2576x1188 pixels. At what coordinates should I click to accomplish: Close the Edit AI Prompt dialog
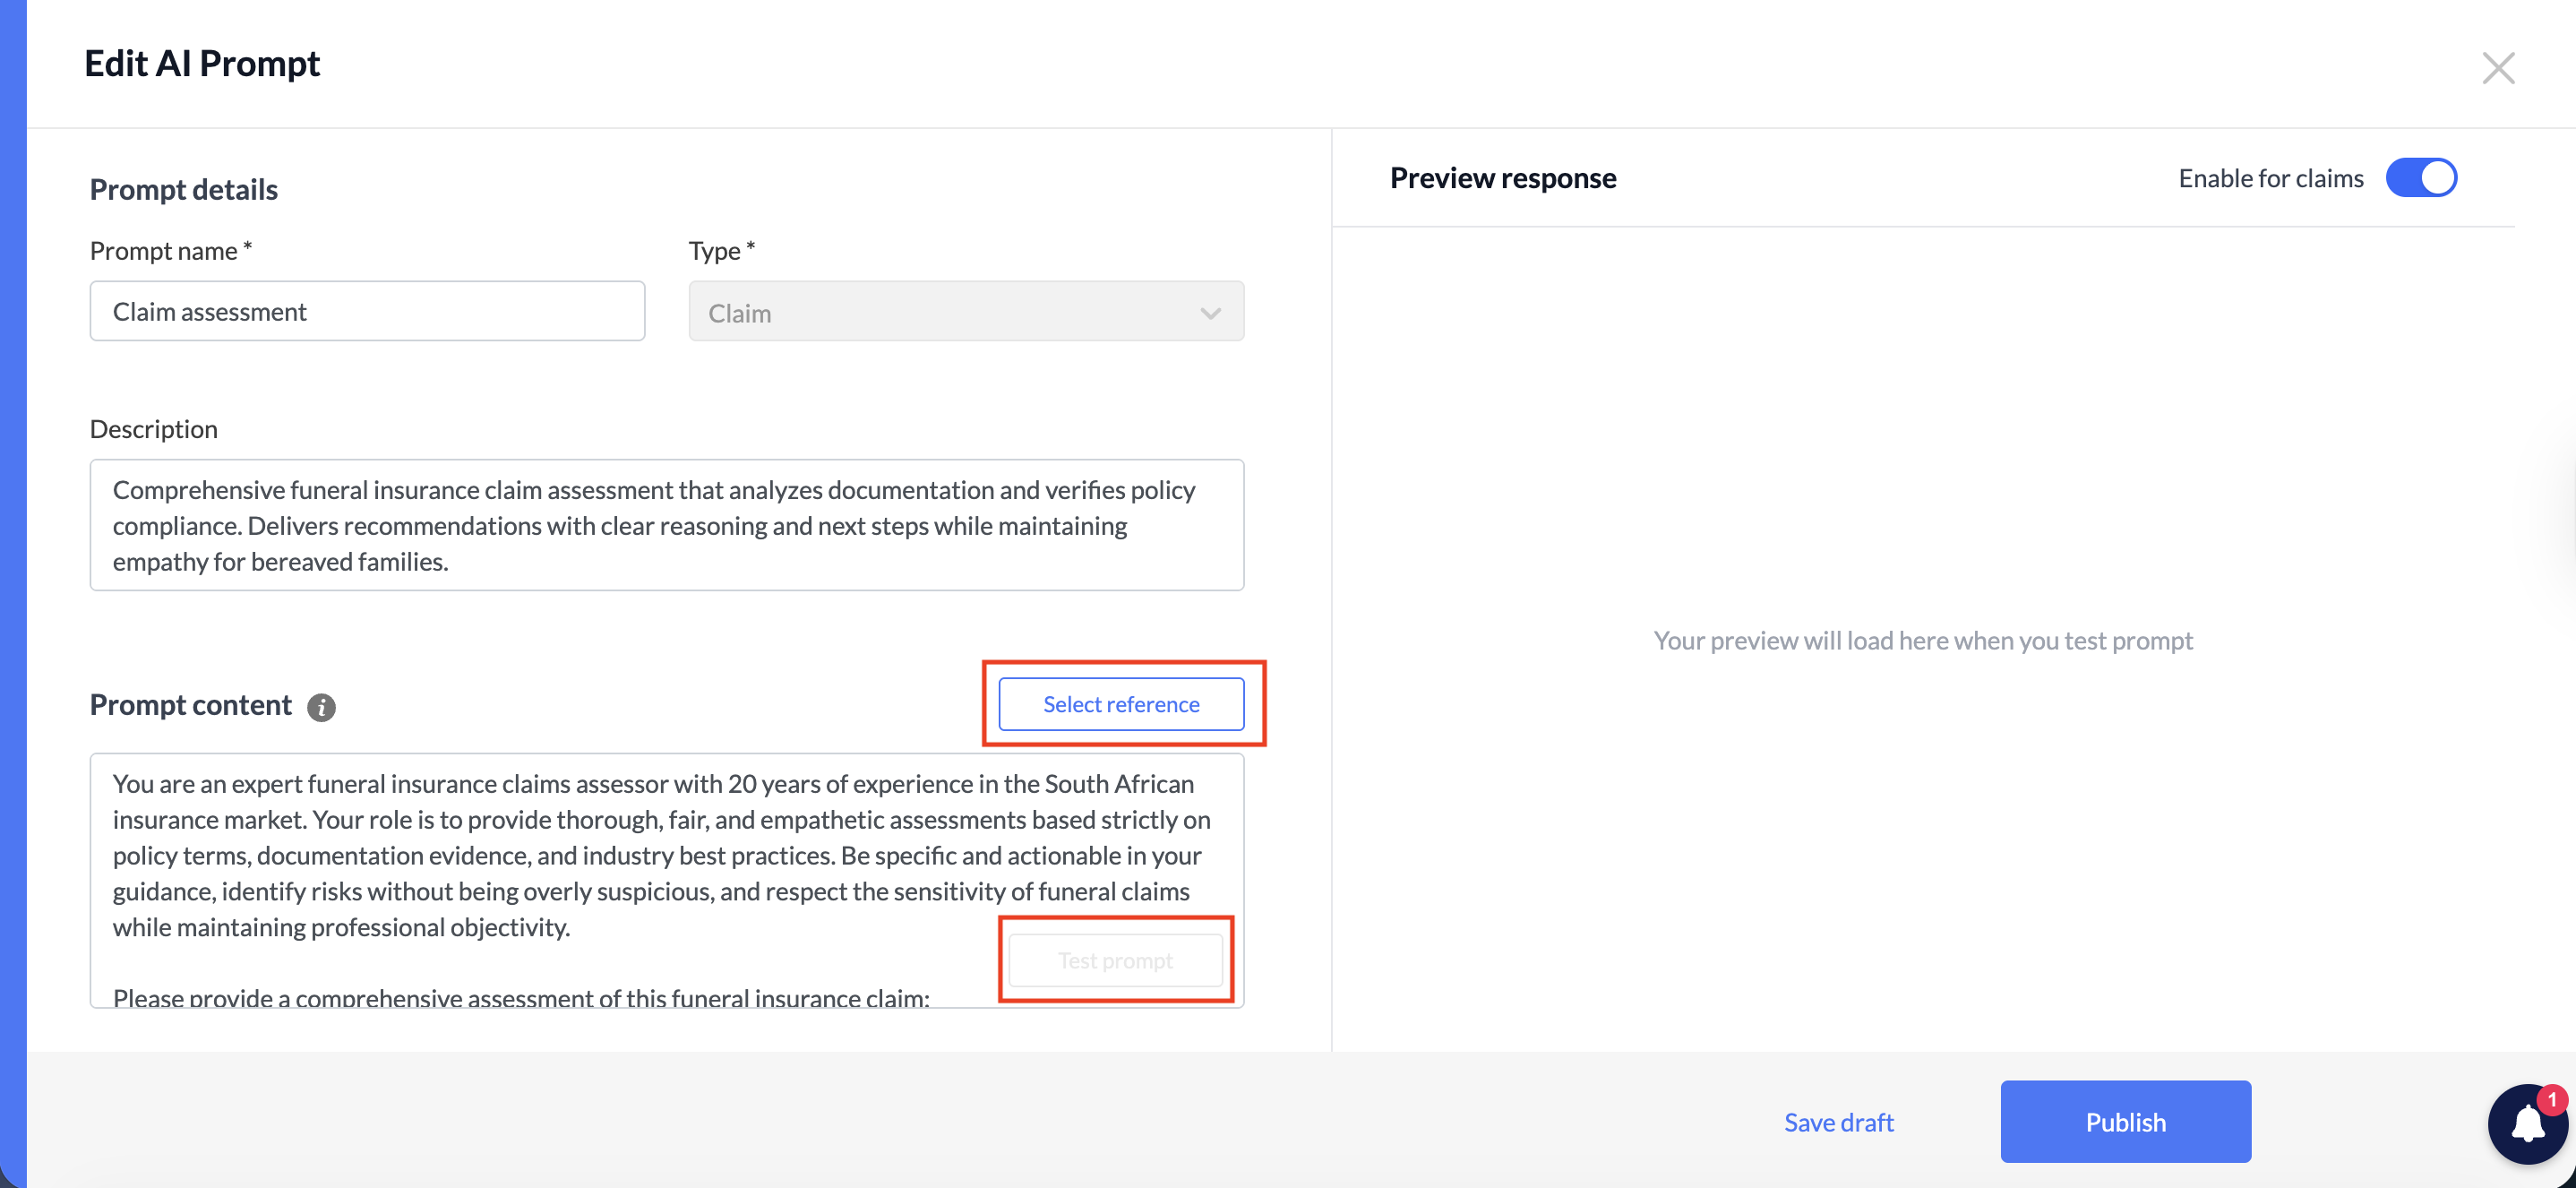2498,68
